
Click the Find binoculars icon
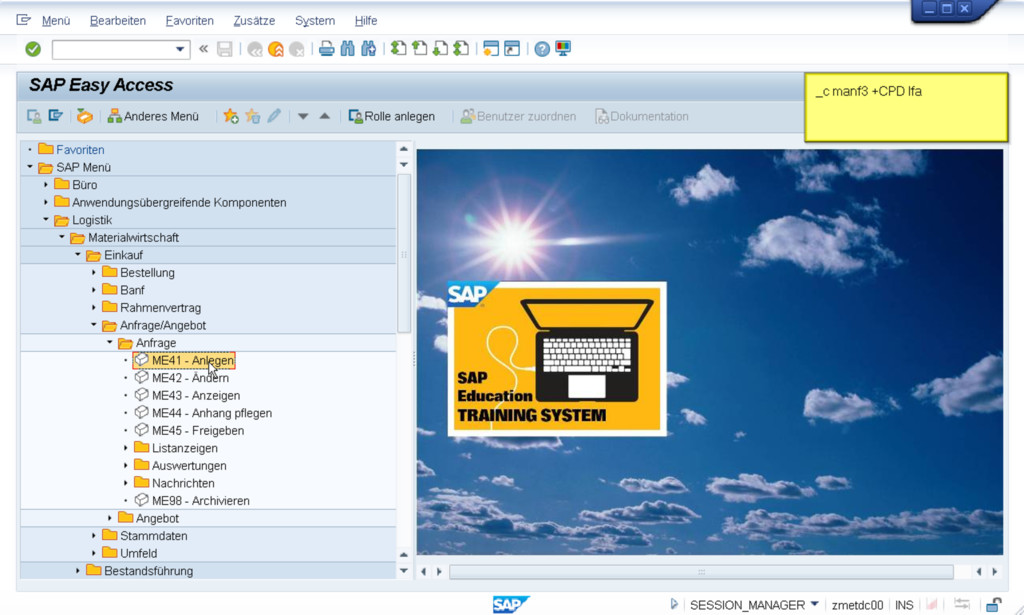(x=347, y=48)
